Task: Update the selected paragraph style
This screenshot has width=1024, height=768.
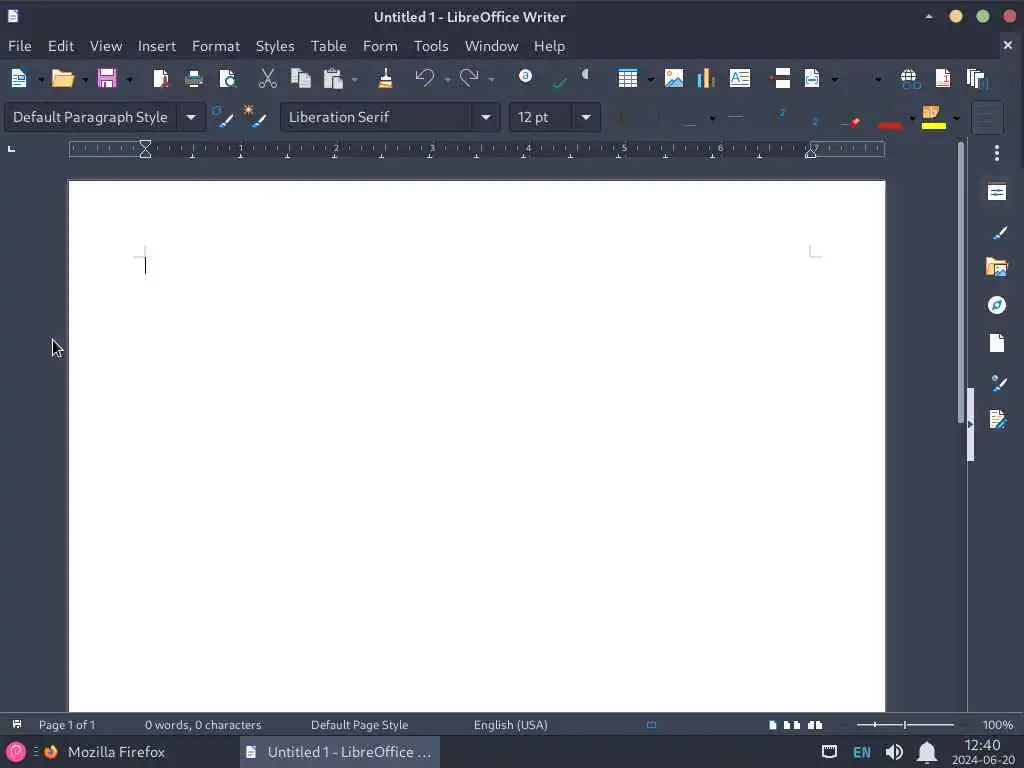Action: [224, 118]
